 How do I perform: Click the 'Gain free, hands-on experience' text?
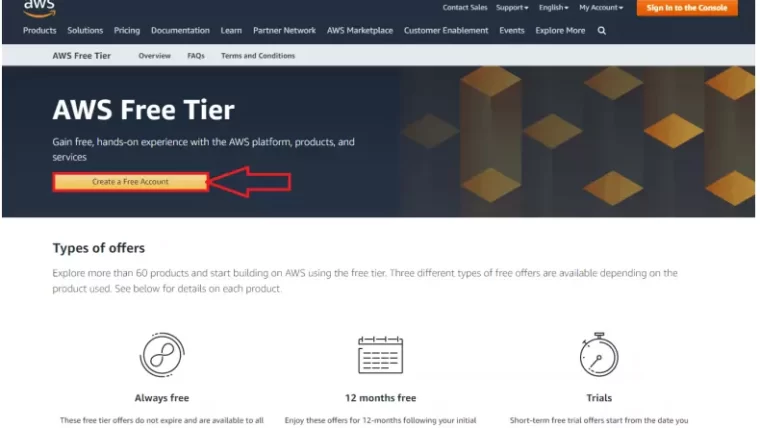204,149
